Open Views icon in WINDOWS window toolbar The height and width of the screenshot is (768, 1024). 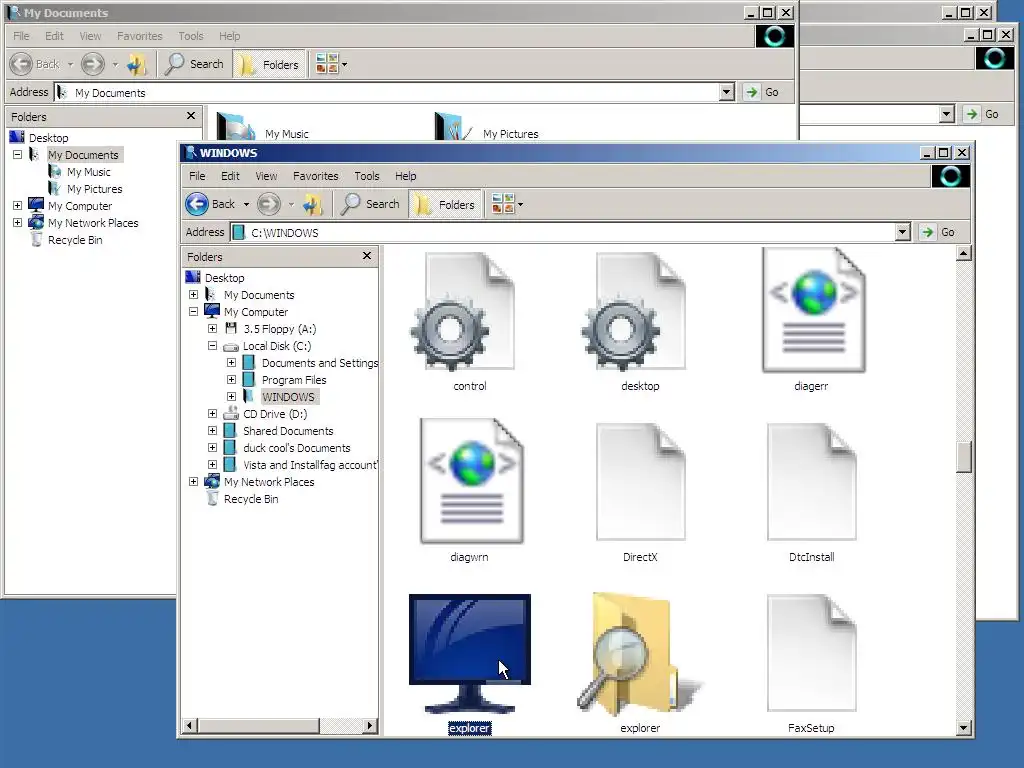click(x=503, y=204)
